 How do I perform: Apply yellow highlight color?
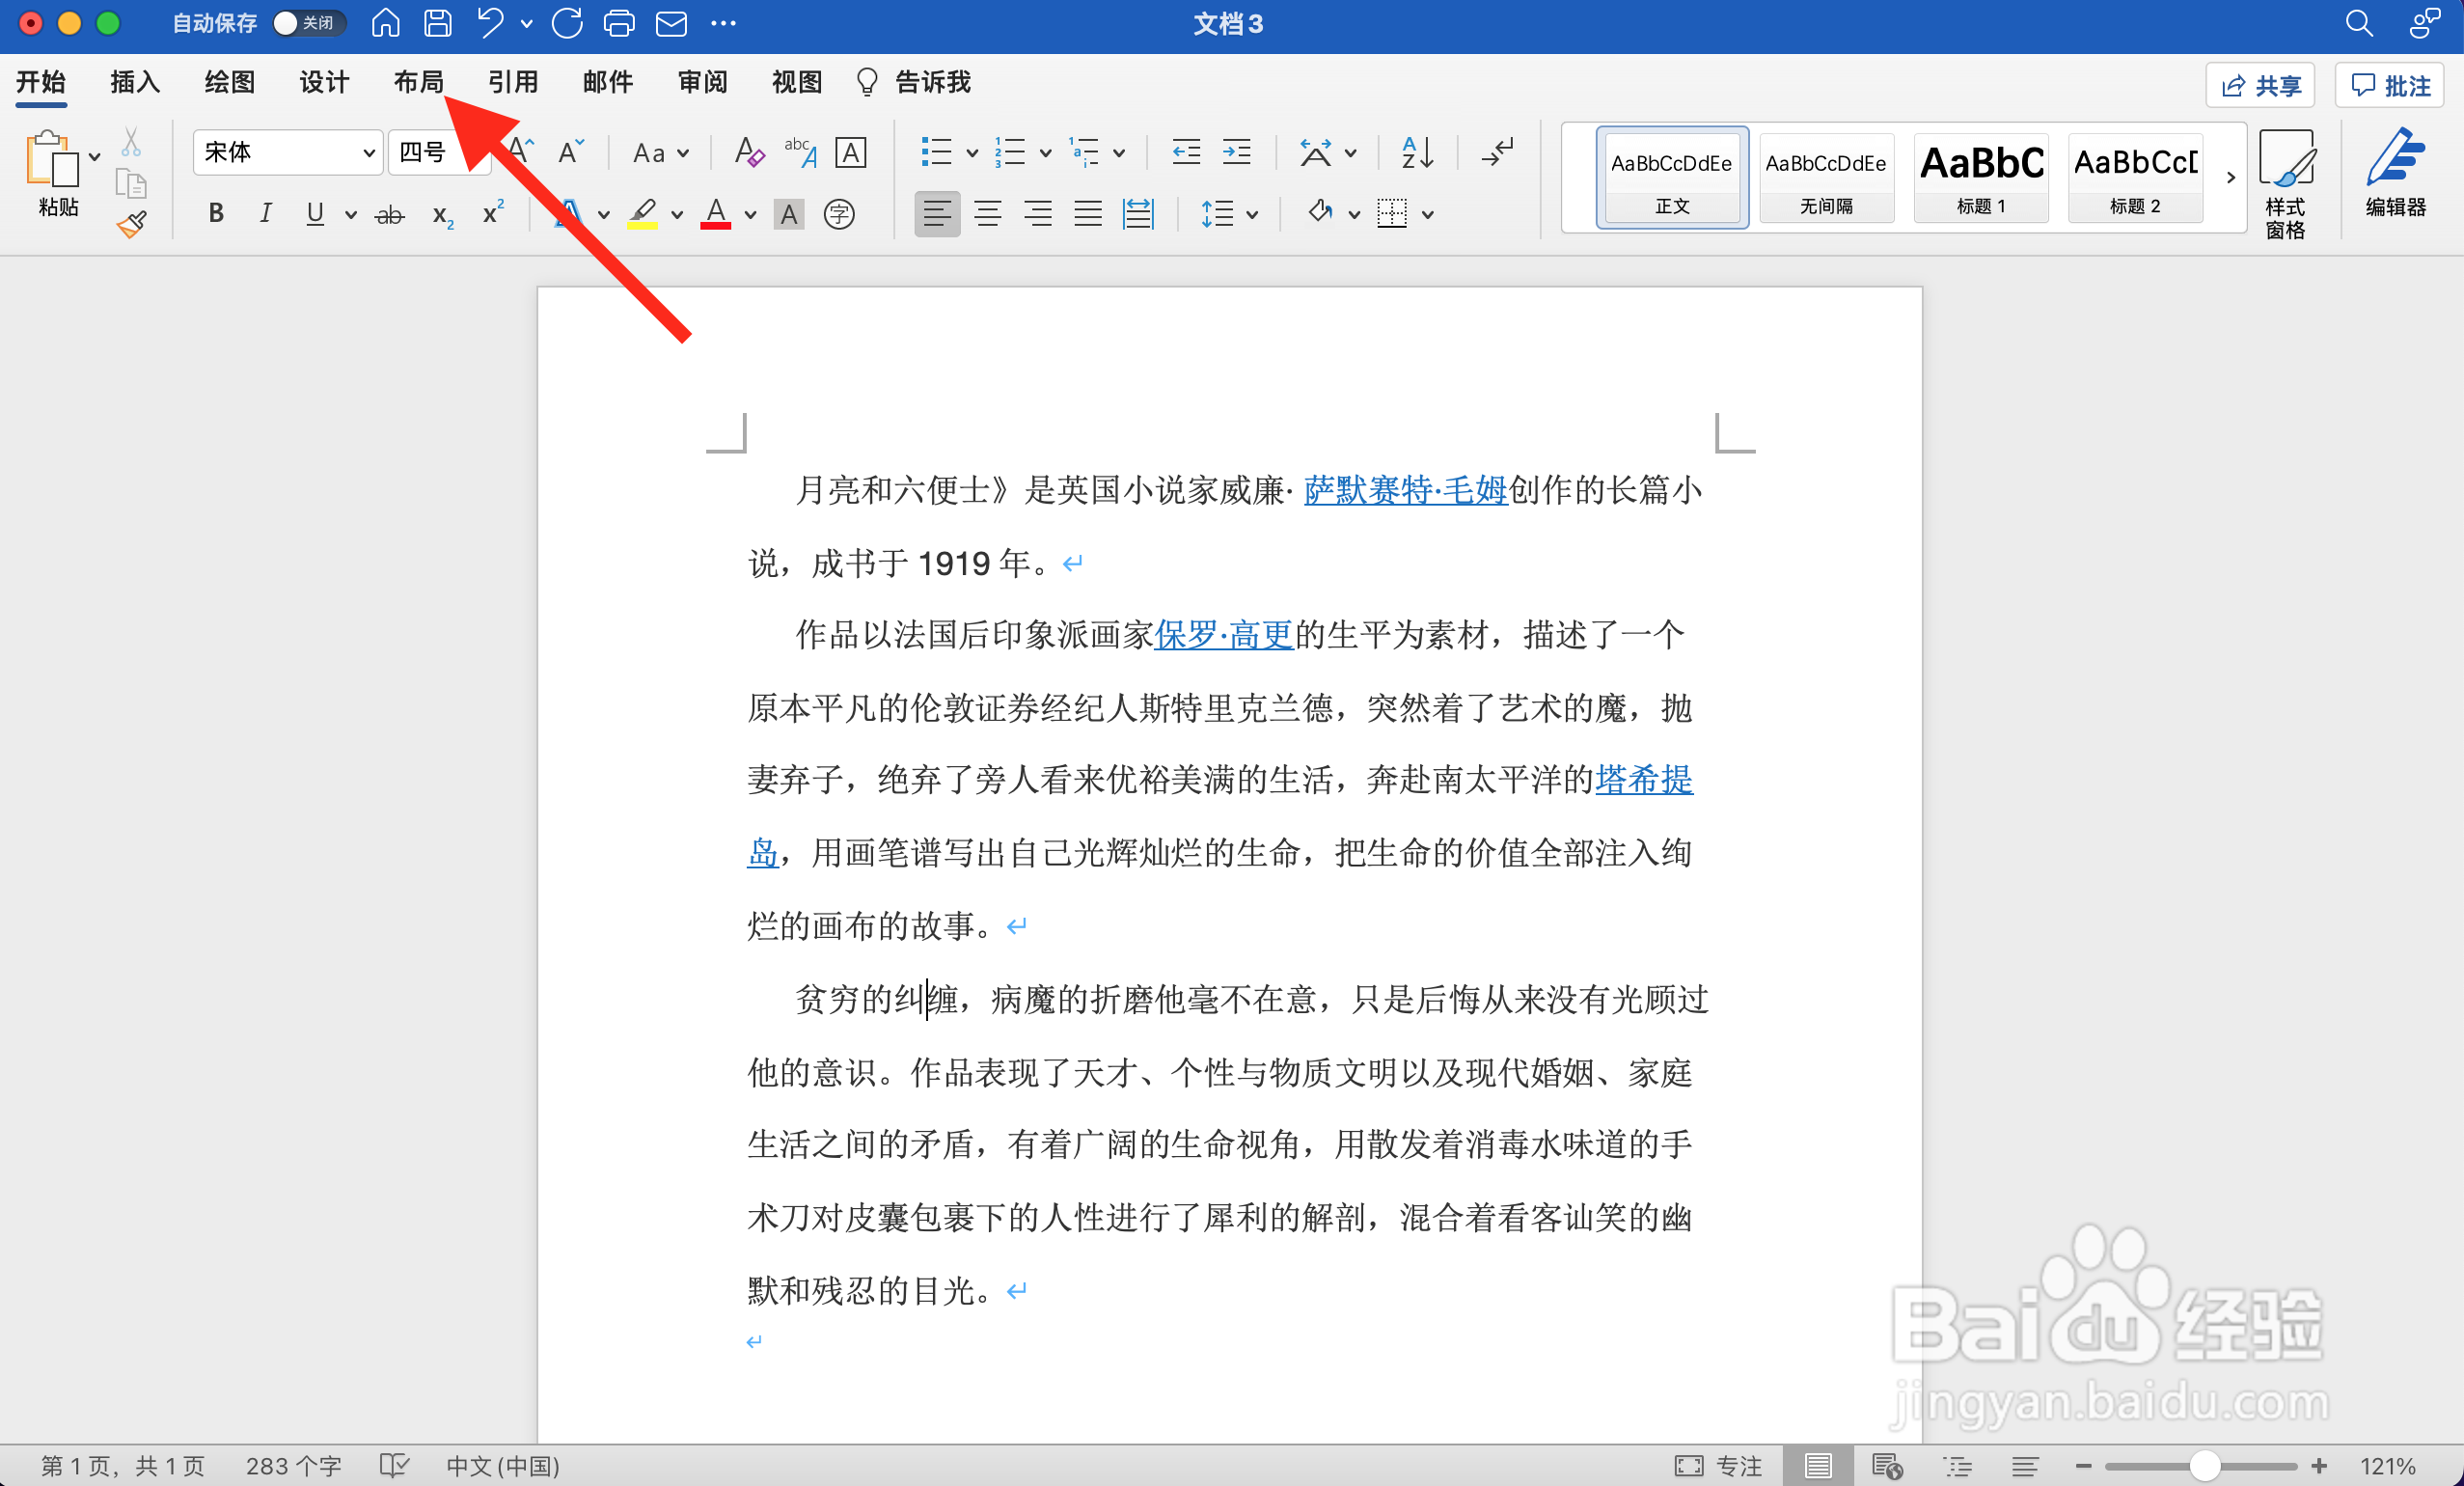coord(642,214)
